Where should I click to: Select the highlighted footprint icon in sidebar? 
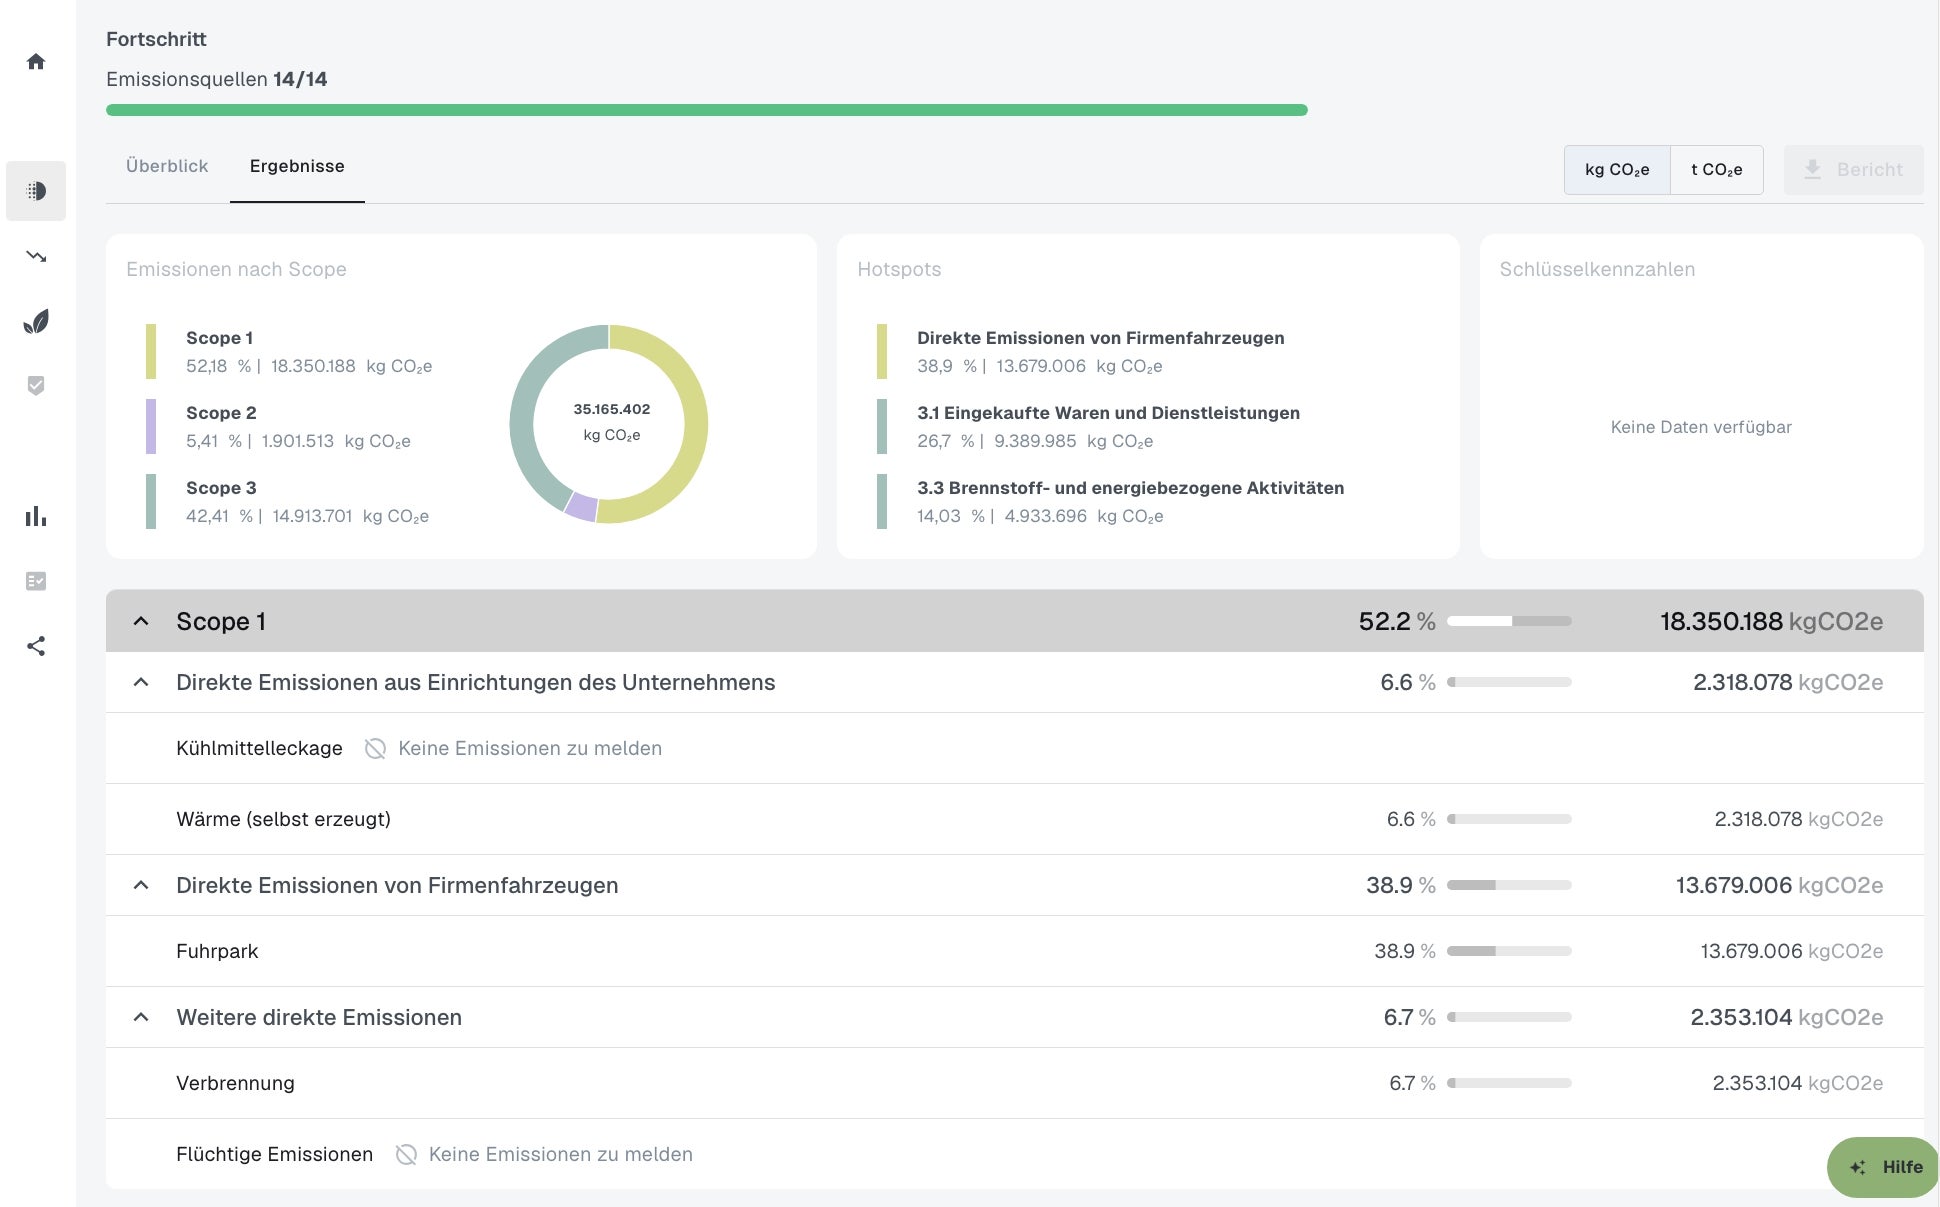pos(36,191)
